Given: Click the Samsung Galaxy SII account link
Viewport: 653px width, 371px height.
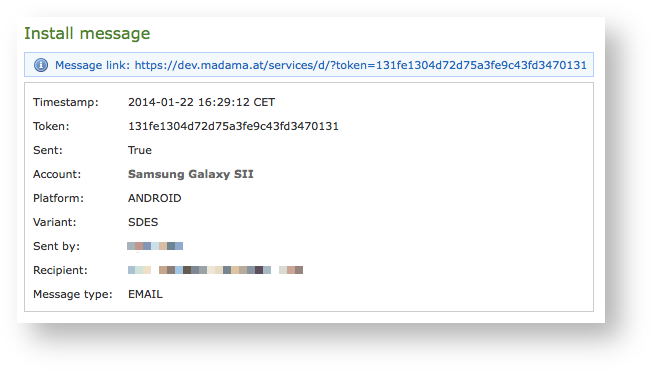Looking at the screenshot, I should pos(191,174).
